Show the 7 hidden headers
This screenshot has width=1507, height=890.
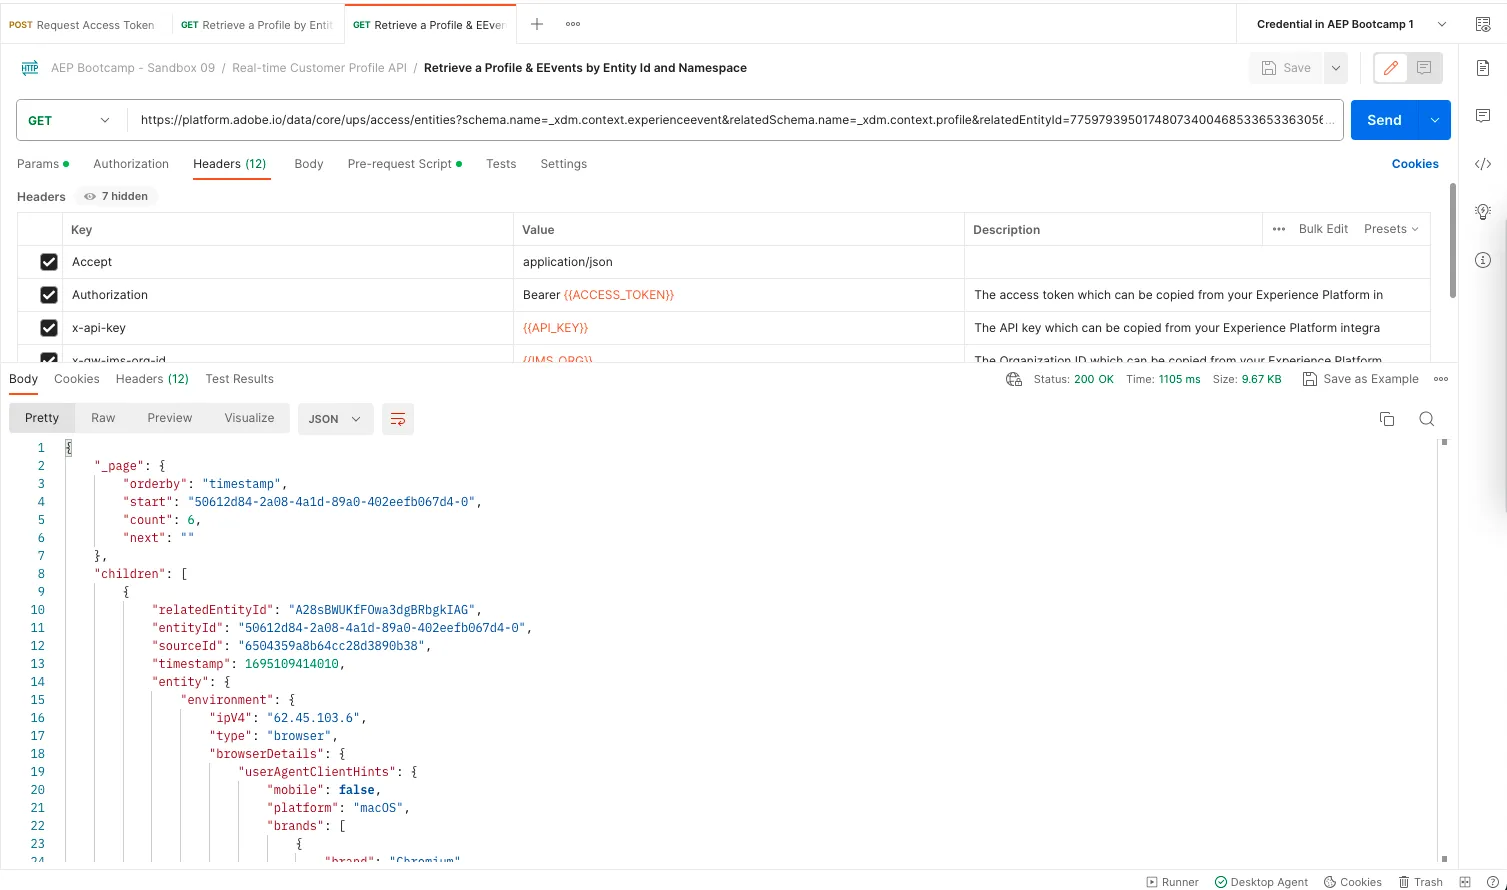[x=116, y=196]
